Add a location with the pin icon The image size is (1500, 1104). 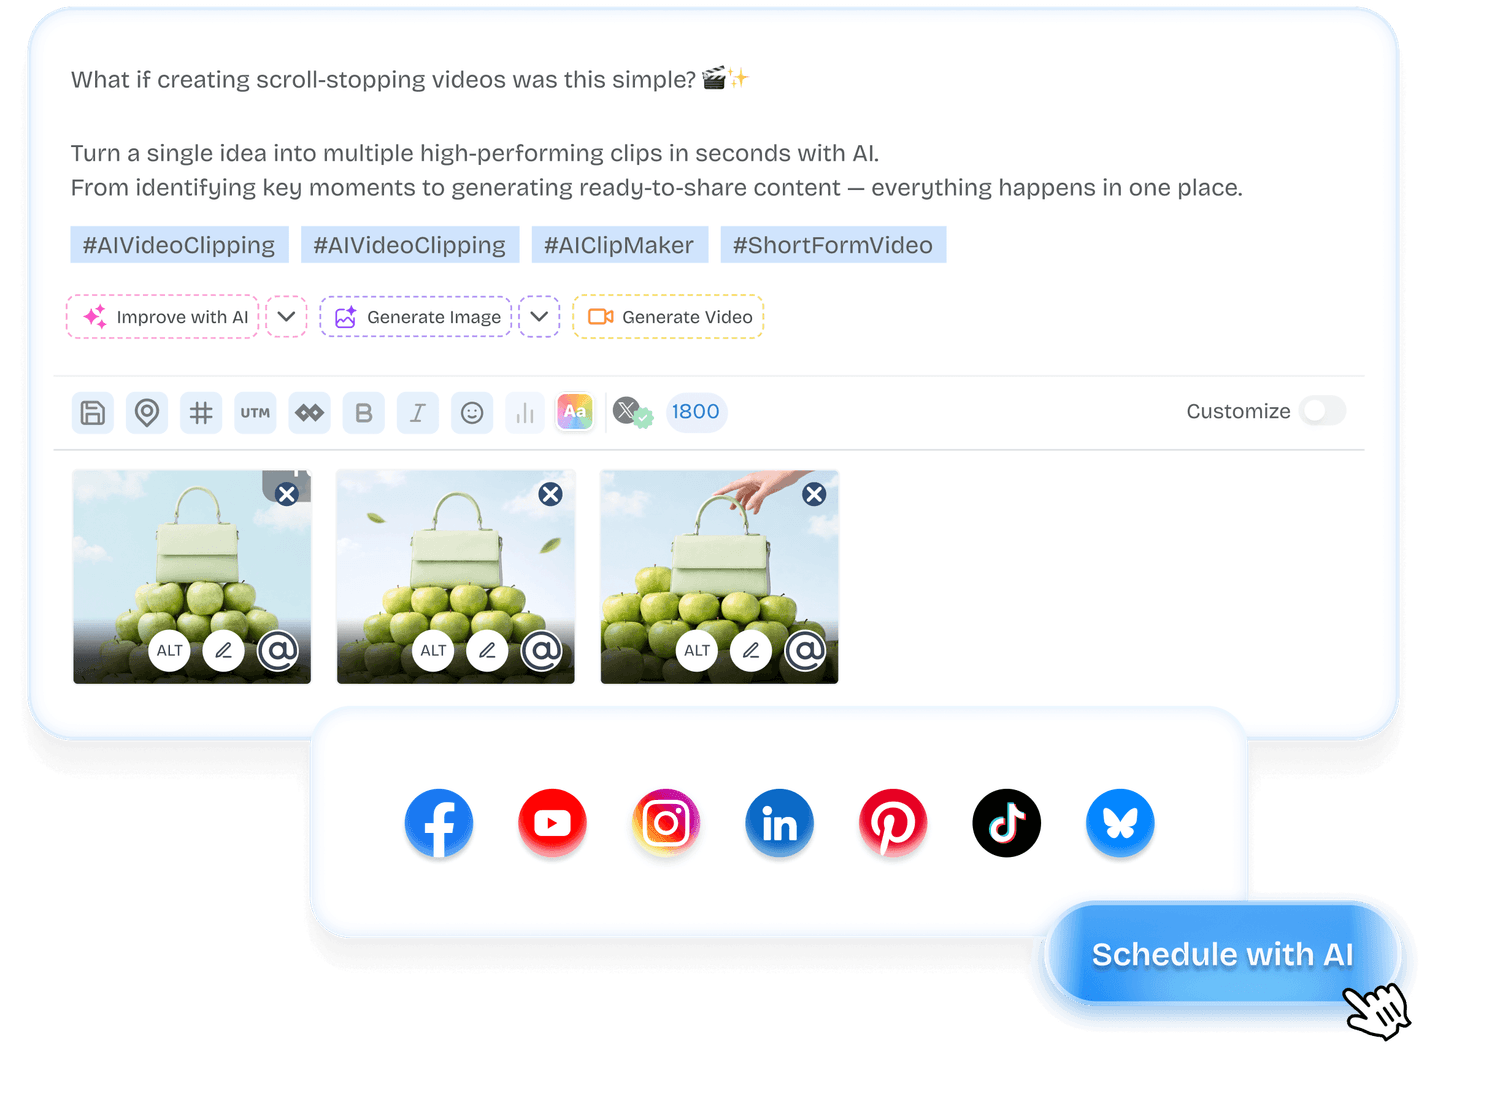tap(147, 413)
